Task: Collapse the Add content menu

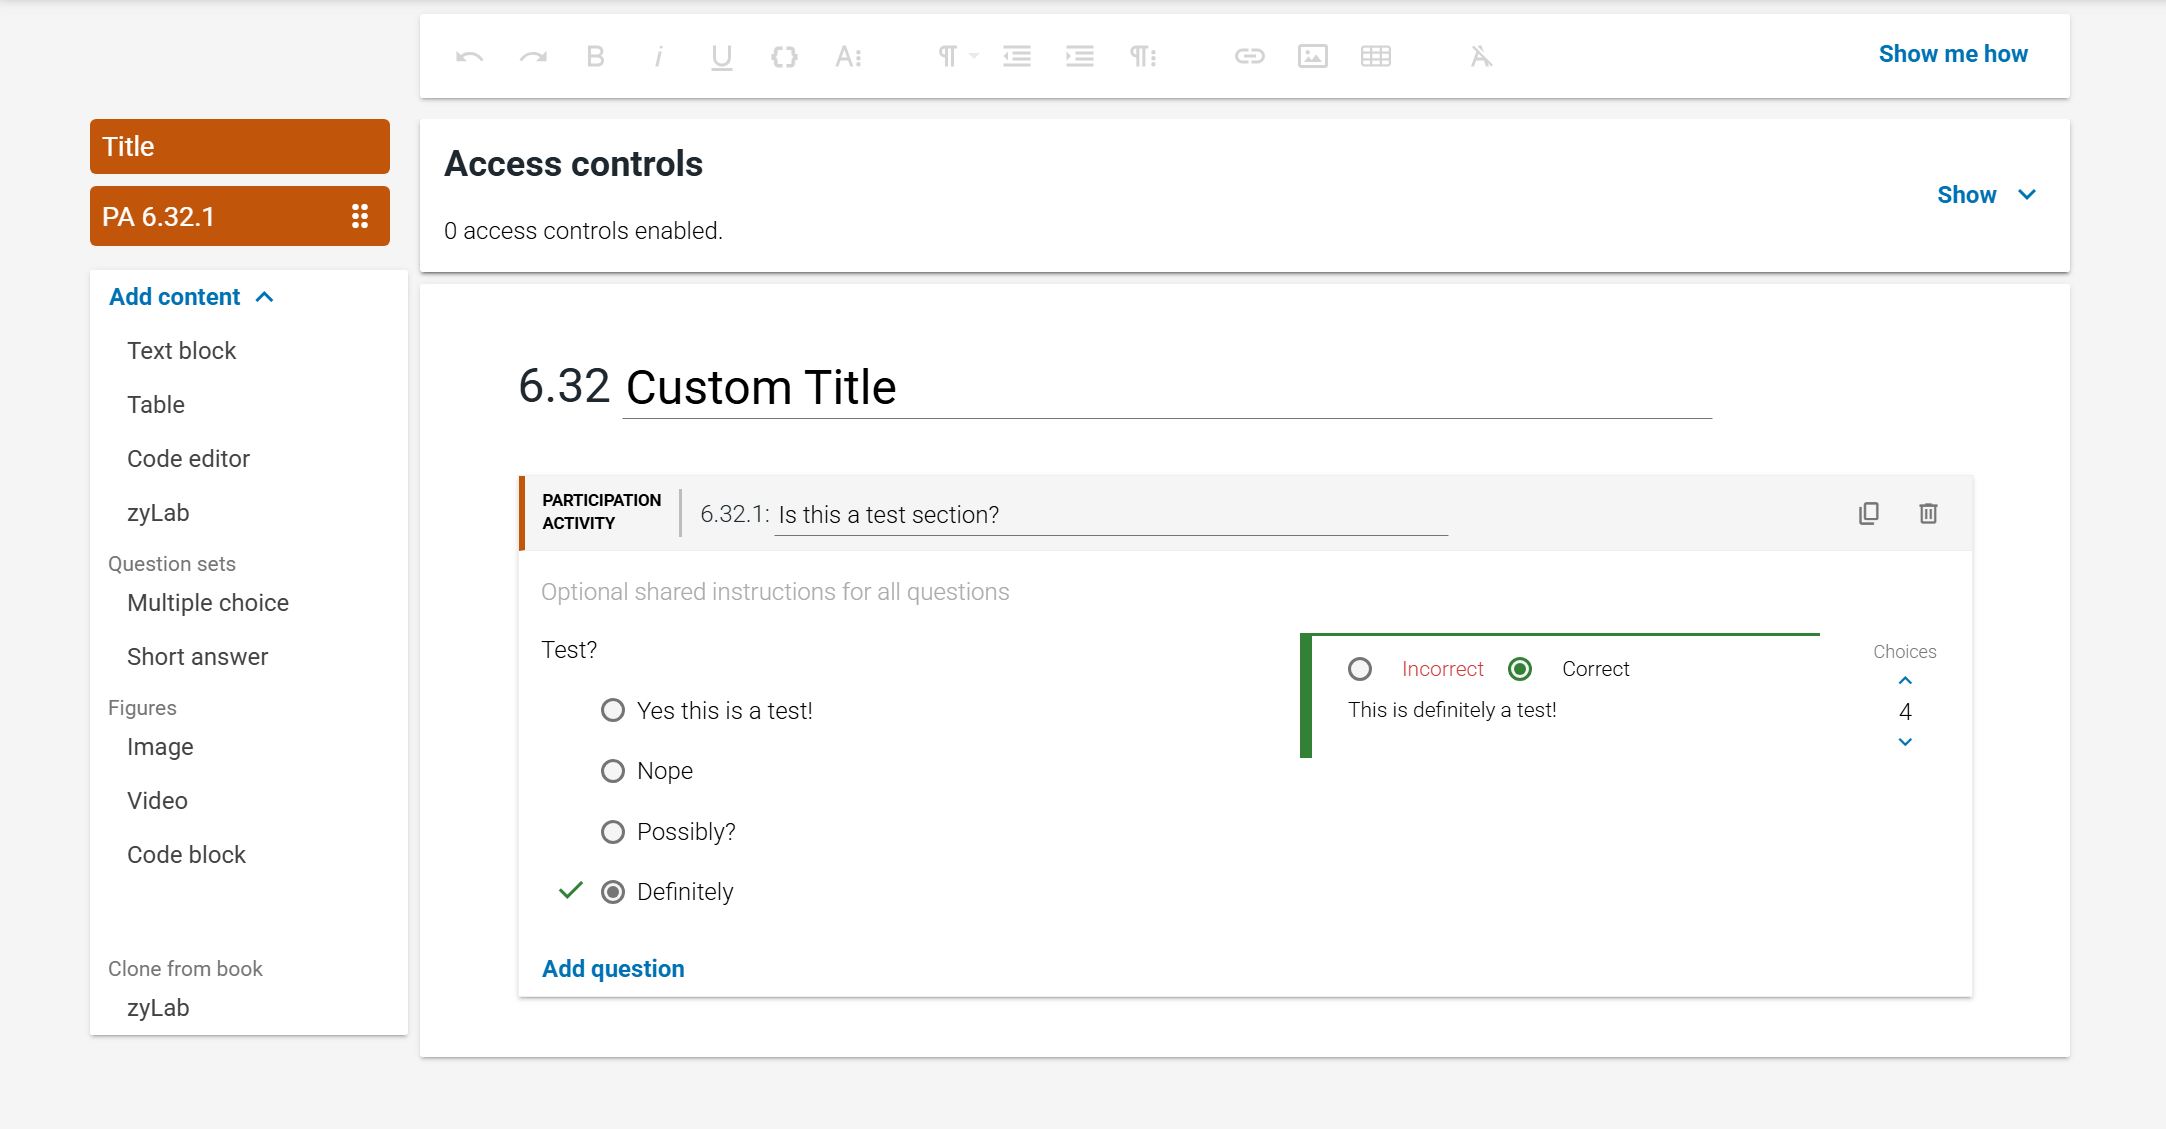Action: point(191,297)
